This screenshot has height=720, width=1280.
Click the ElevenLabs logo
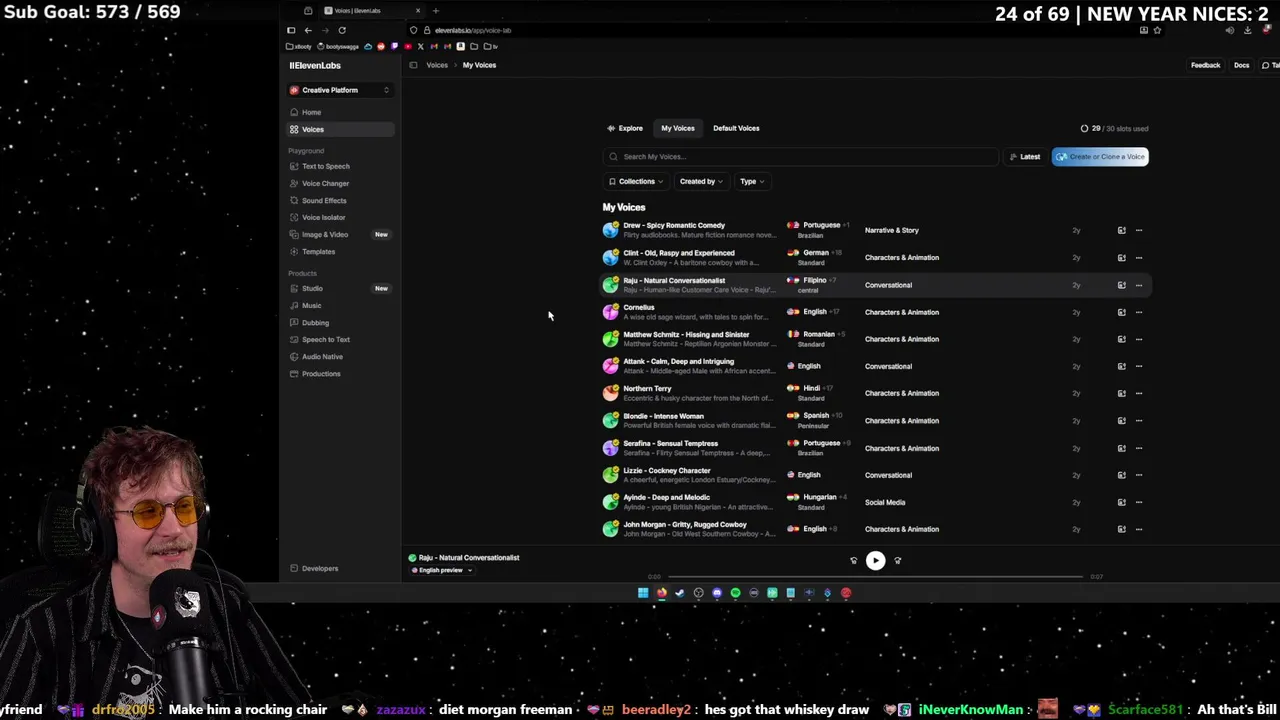tap(315, 65)
